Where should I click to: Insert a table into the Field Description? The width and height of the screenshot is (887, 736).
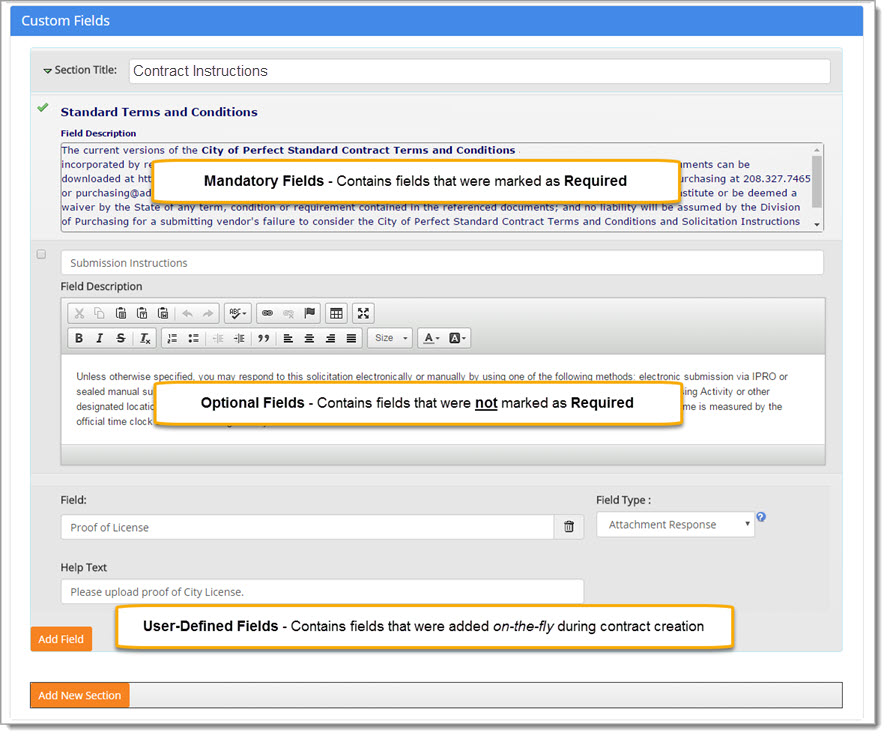[337, 313]
